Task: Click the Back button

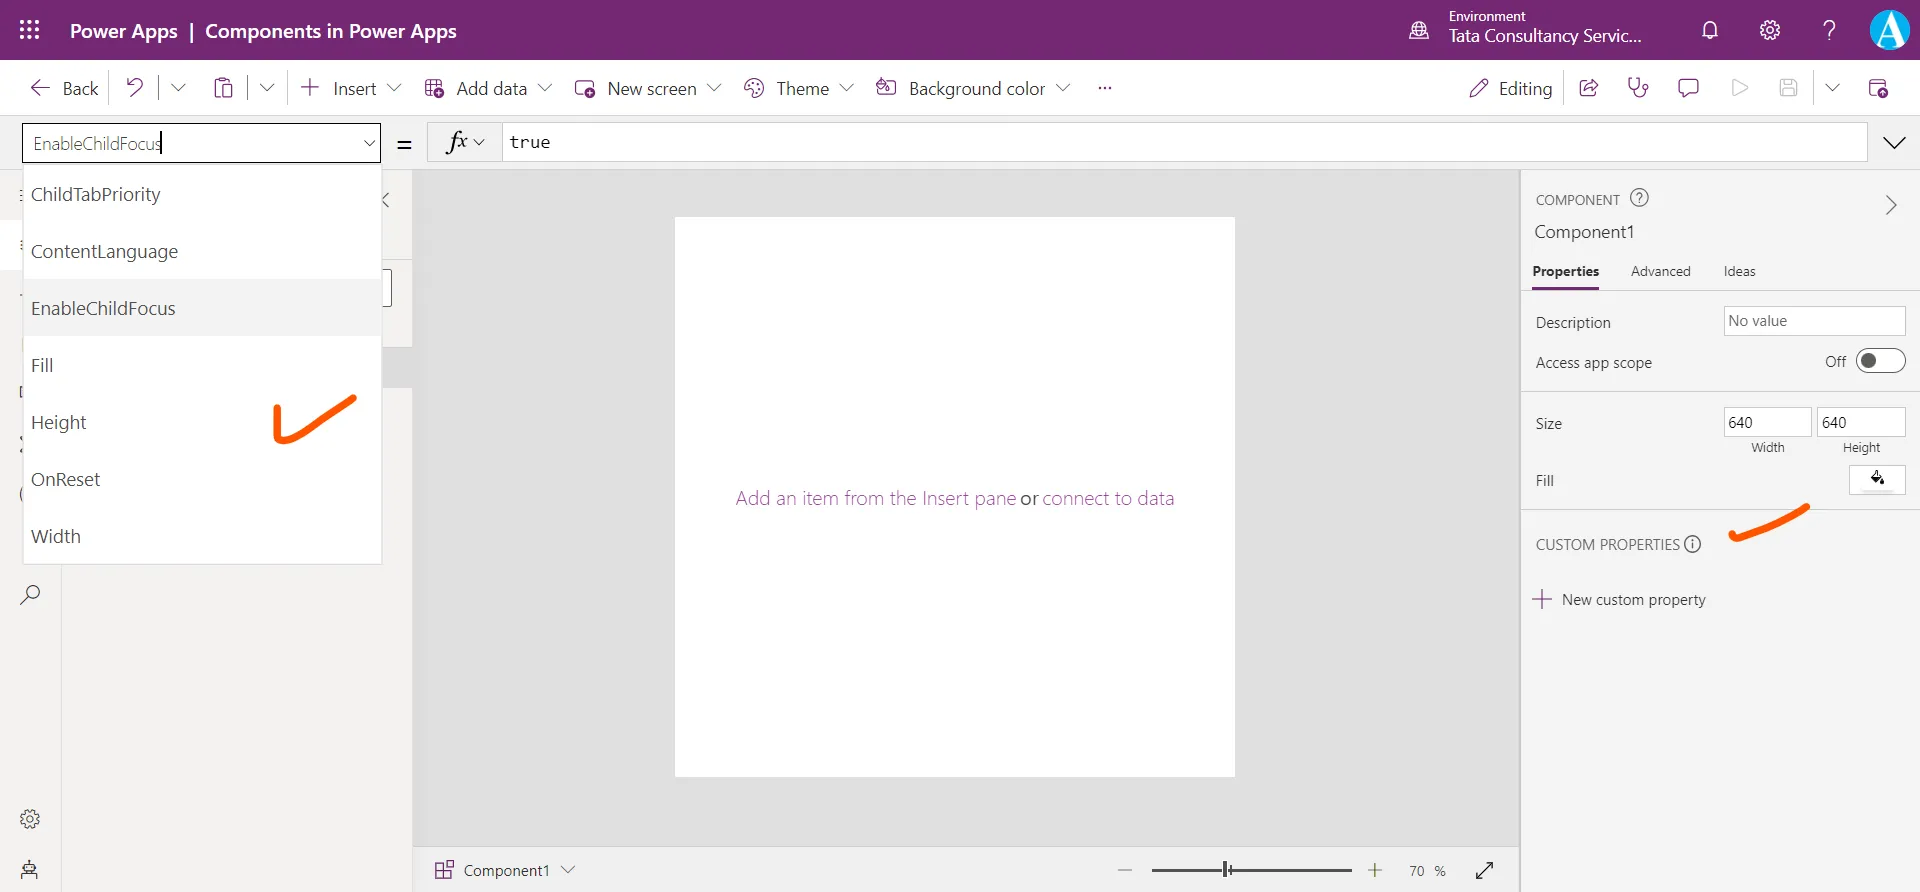Action: (x=64, y=88)
